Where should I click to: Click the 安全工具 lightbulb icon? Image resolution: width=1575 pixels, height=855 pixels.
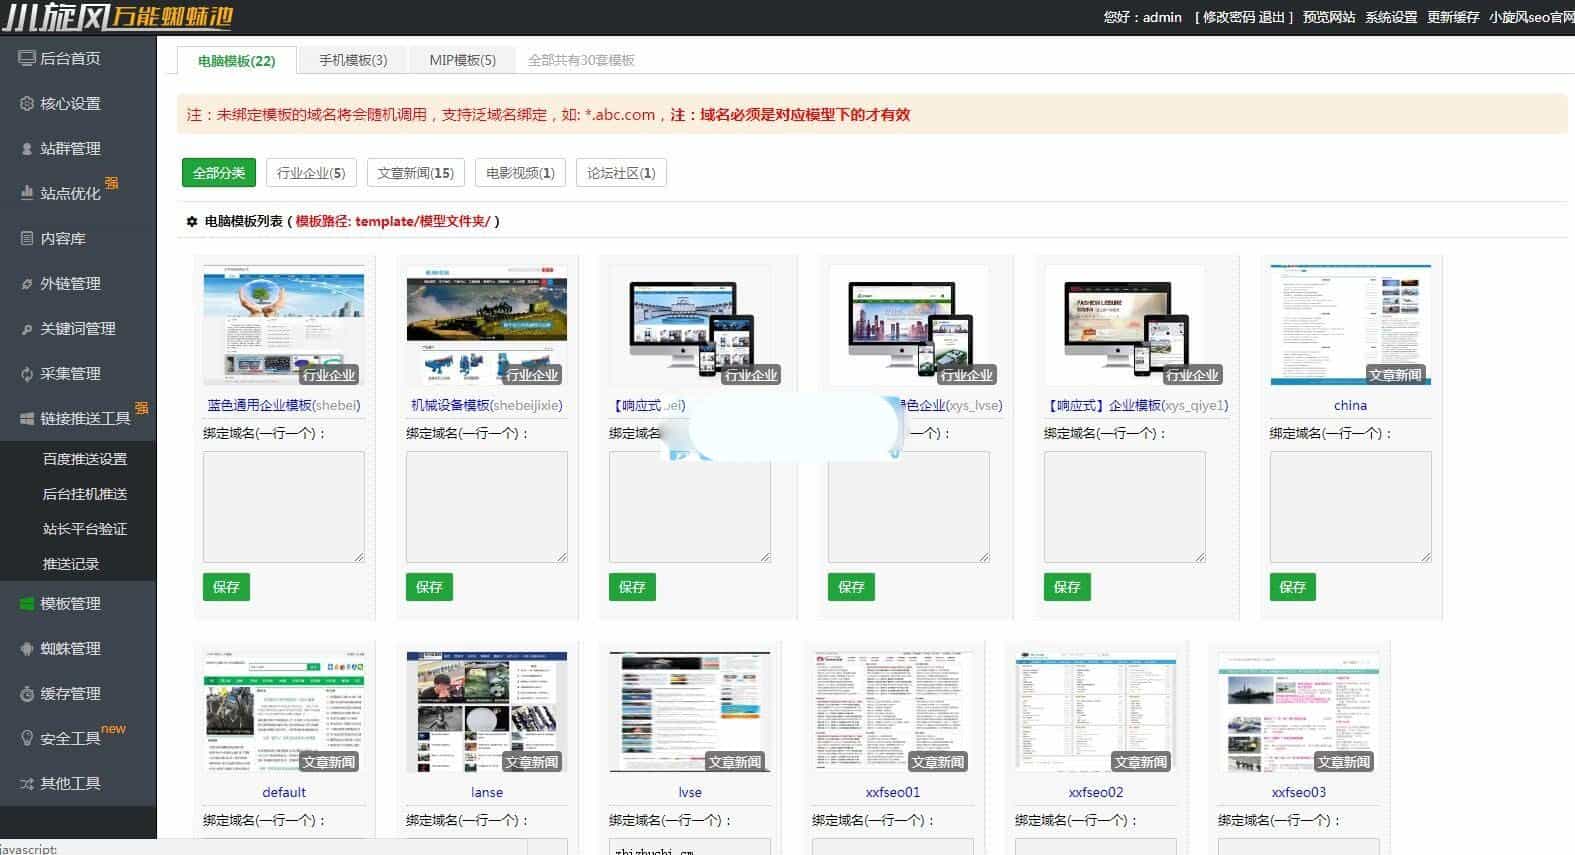pos(27,738)
